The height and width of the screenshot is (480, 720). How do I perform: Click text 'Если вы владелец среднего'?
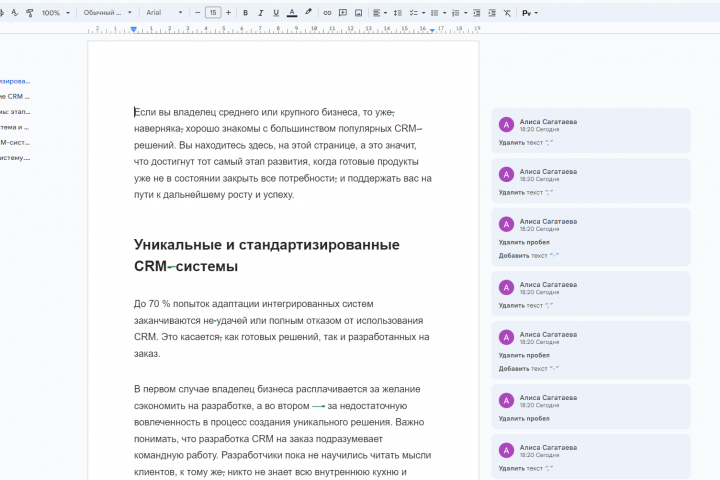tap(197, 112)
